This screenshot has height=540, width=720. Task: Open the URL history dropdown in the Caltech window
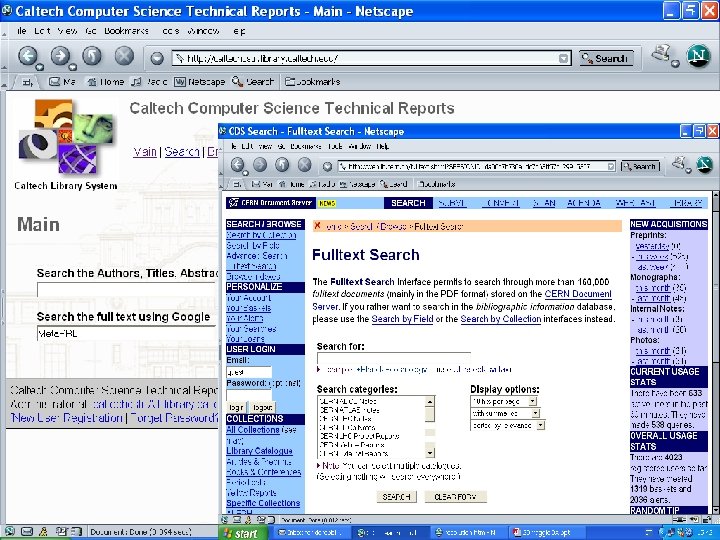tap(563, 58)
